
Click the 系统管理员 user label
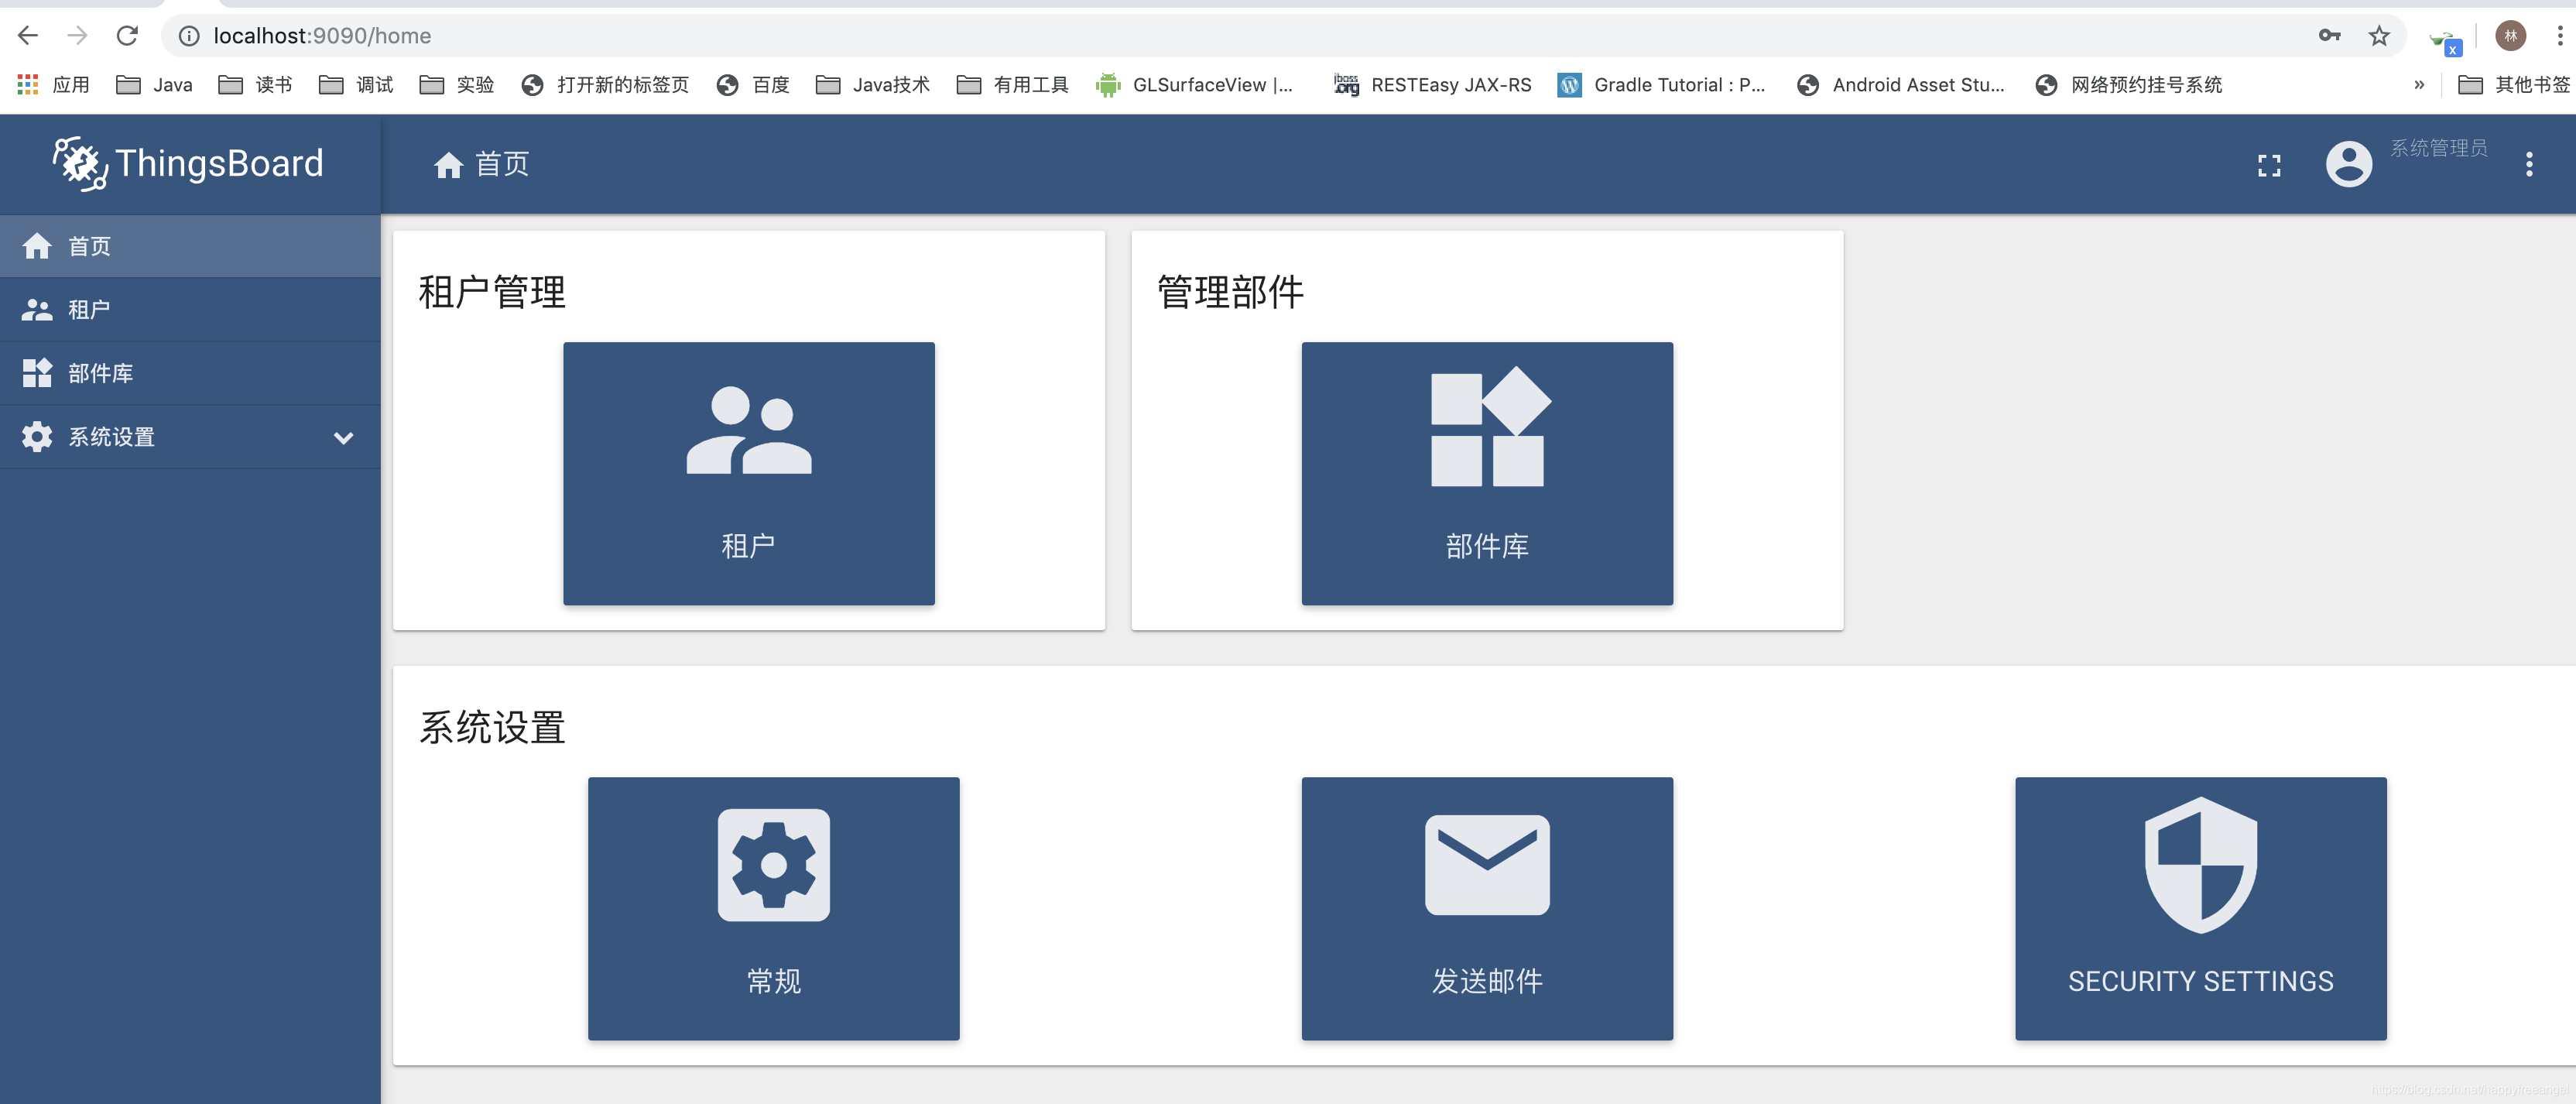pos(2438,148)
